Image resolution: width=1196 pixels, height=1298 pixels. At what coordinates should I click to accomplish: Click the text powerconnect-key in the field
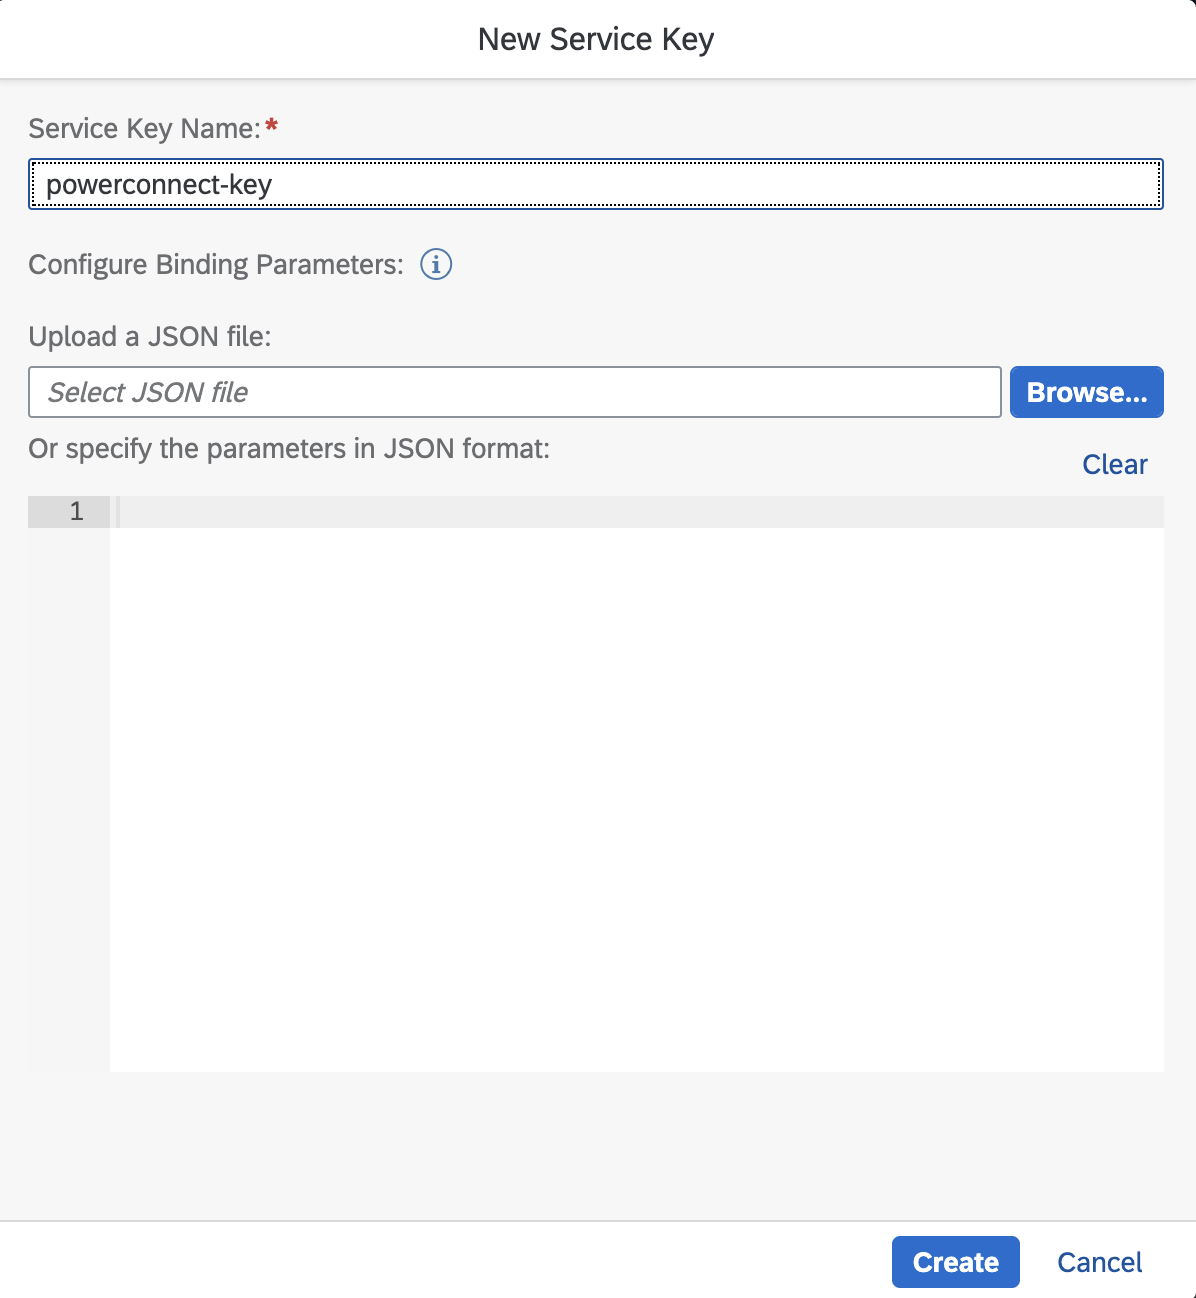click(159, 185)
